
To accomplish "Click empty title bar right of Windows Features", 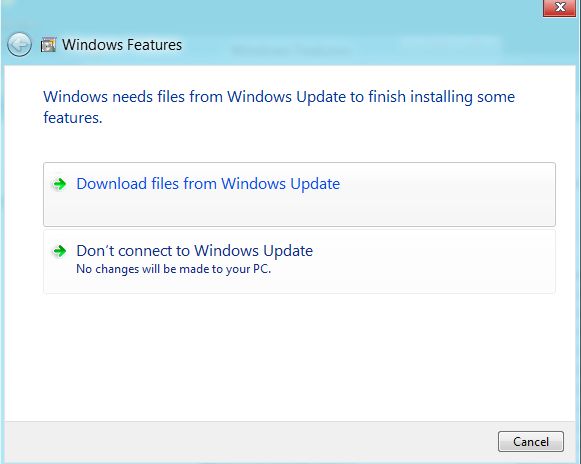I will pyautogui.click(x=371, y=45).
